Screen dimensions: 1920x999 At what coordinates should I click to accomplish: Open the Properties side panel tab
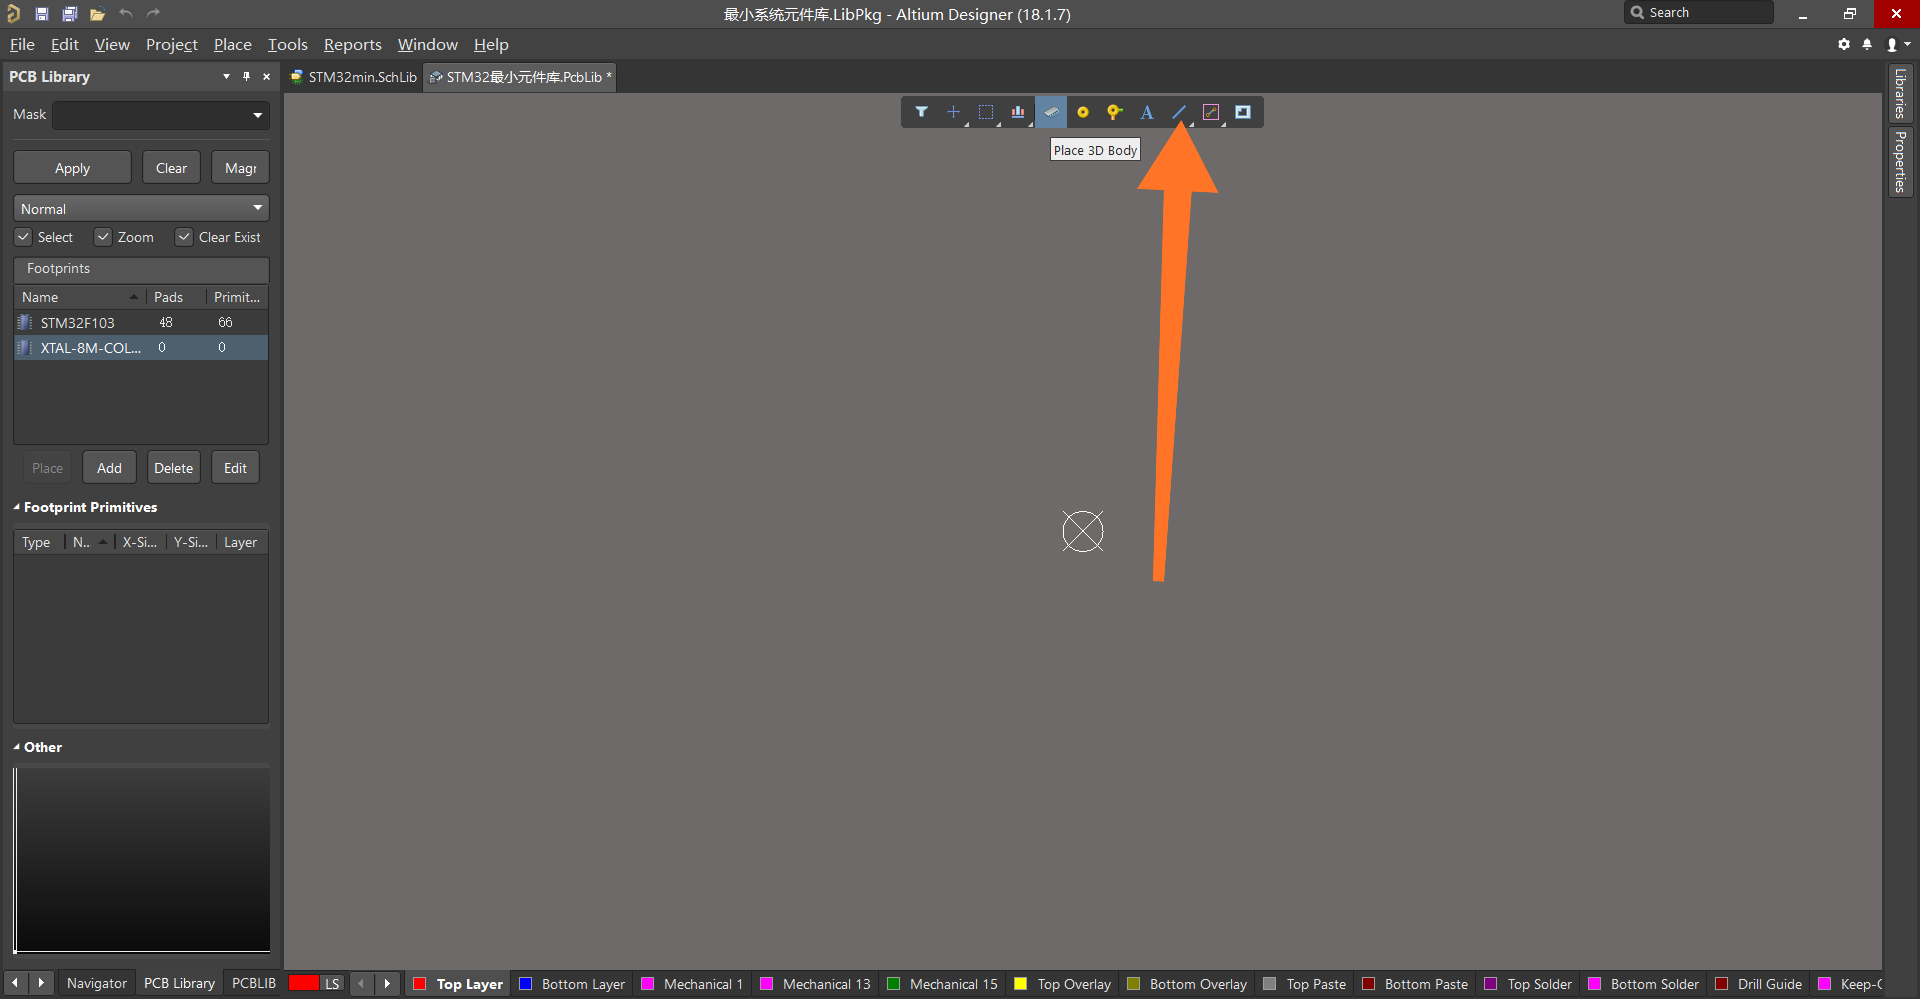1900,161
